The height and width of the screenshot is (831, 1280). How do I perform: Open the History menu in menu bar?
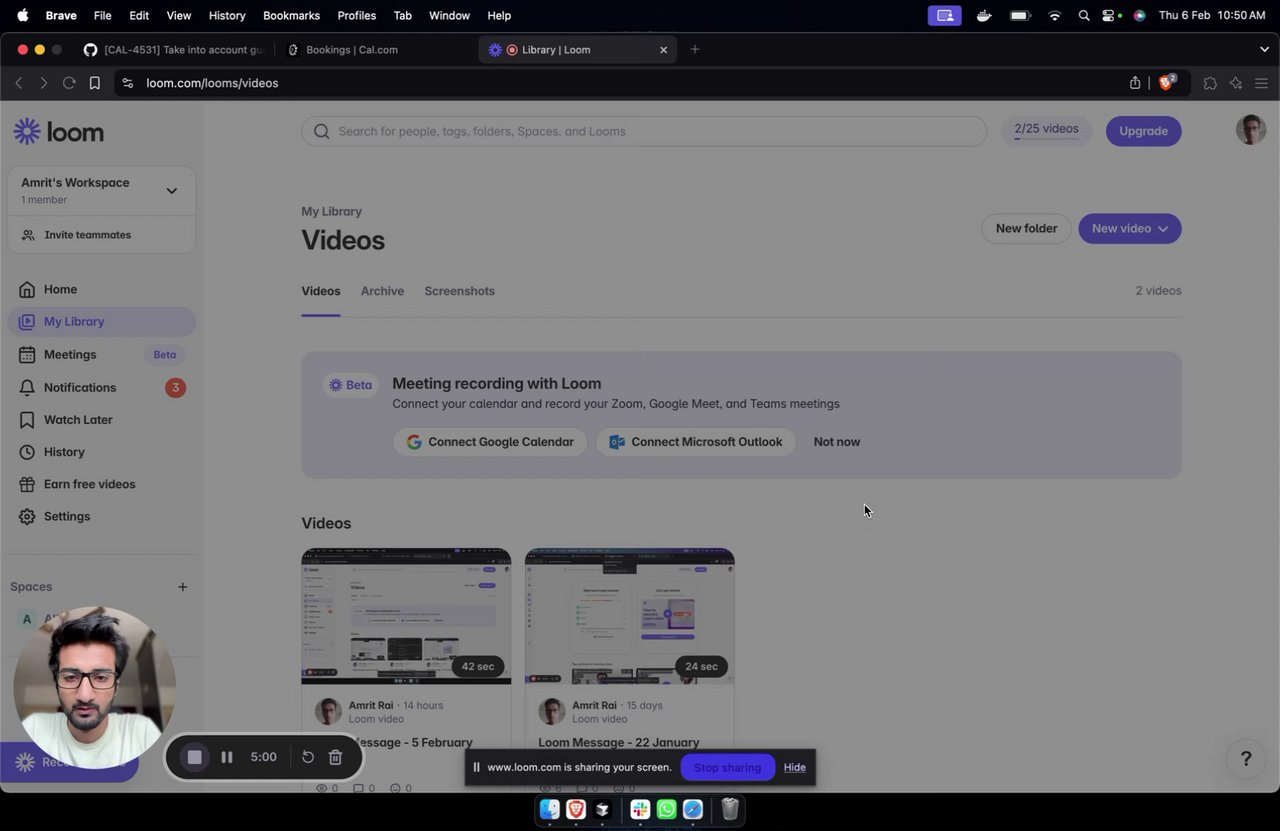(227, 15)
